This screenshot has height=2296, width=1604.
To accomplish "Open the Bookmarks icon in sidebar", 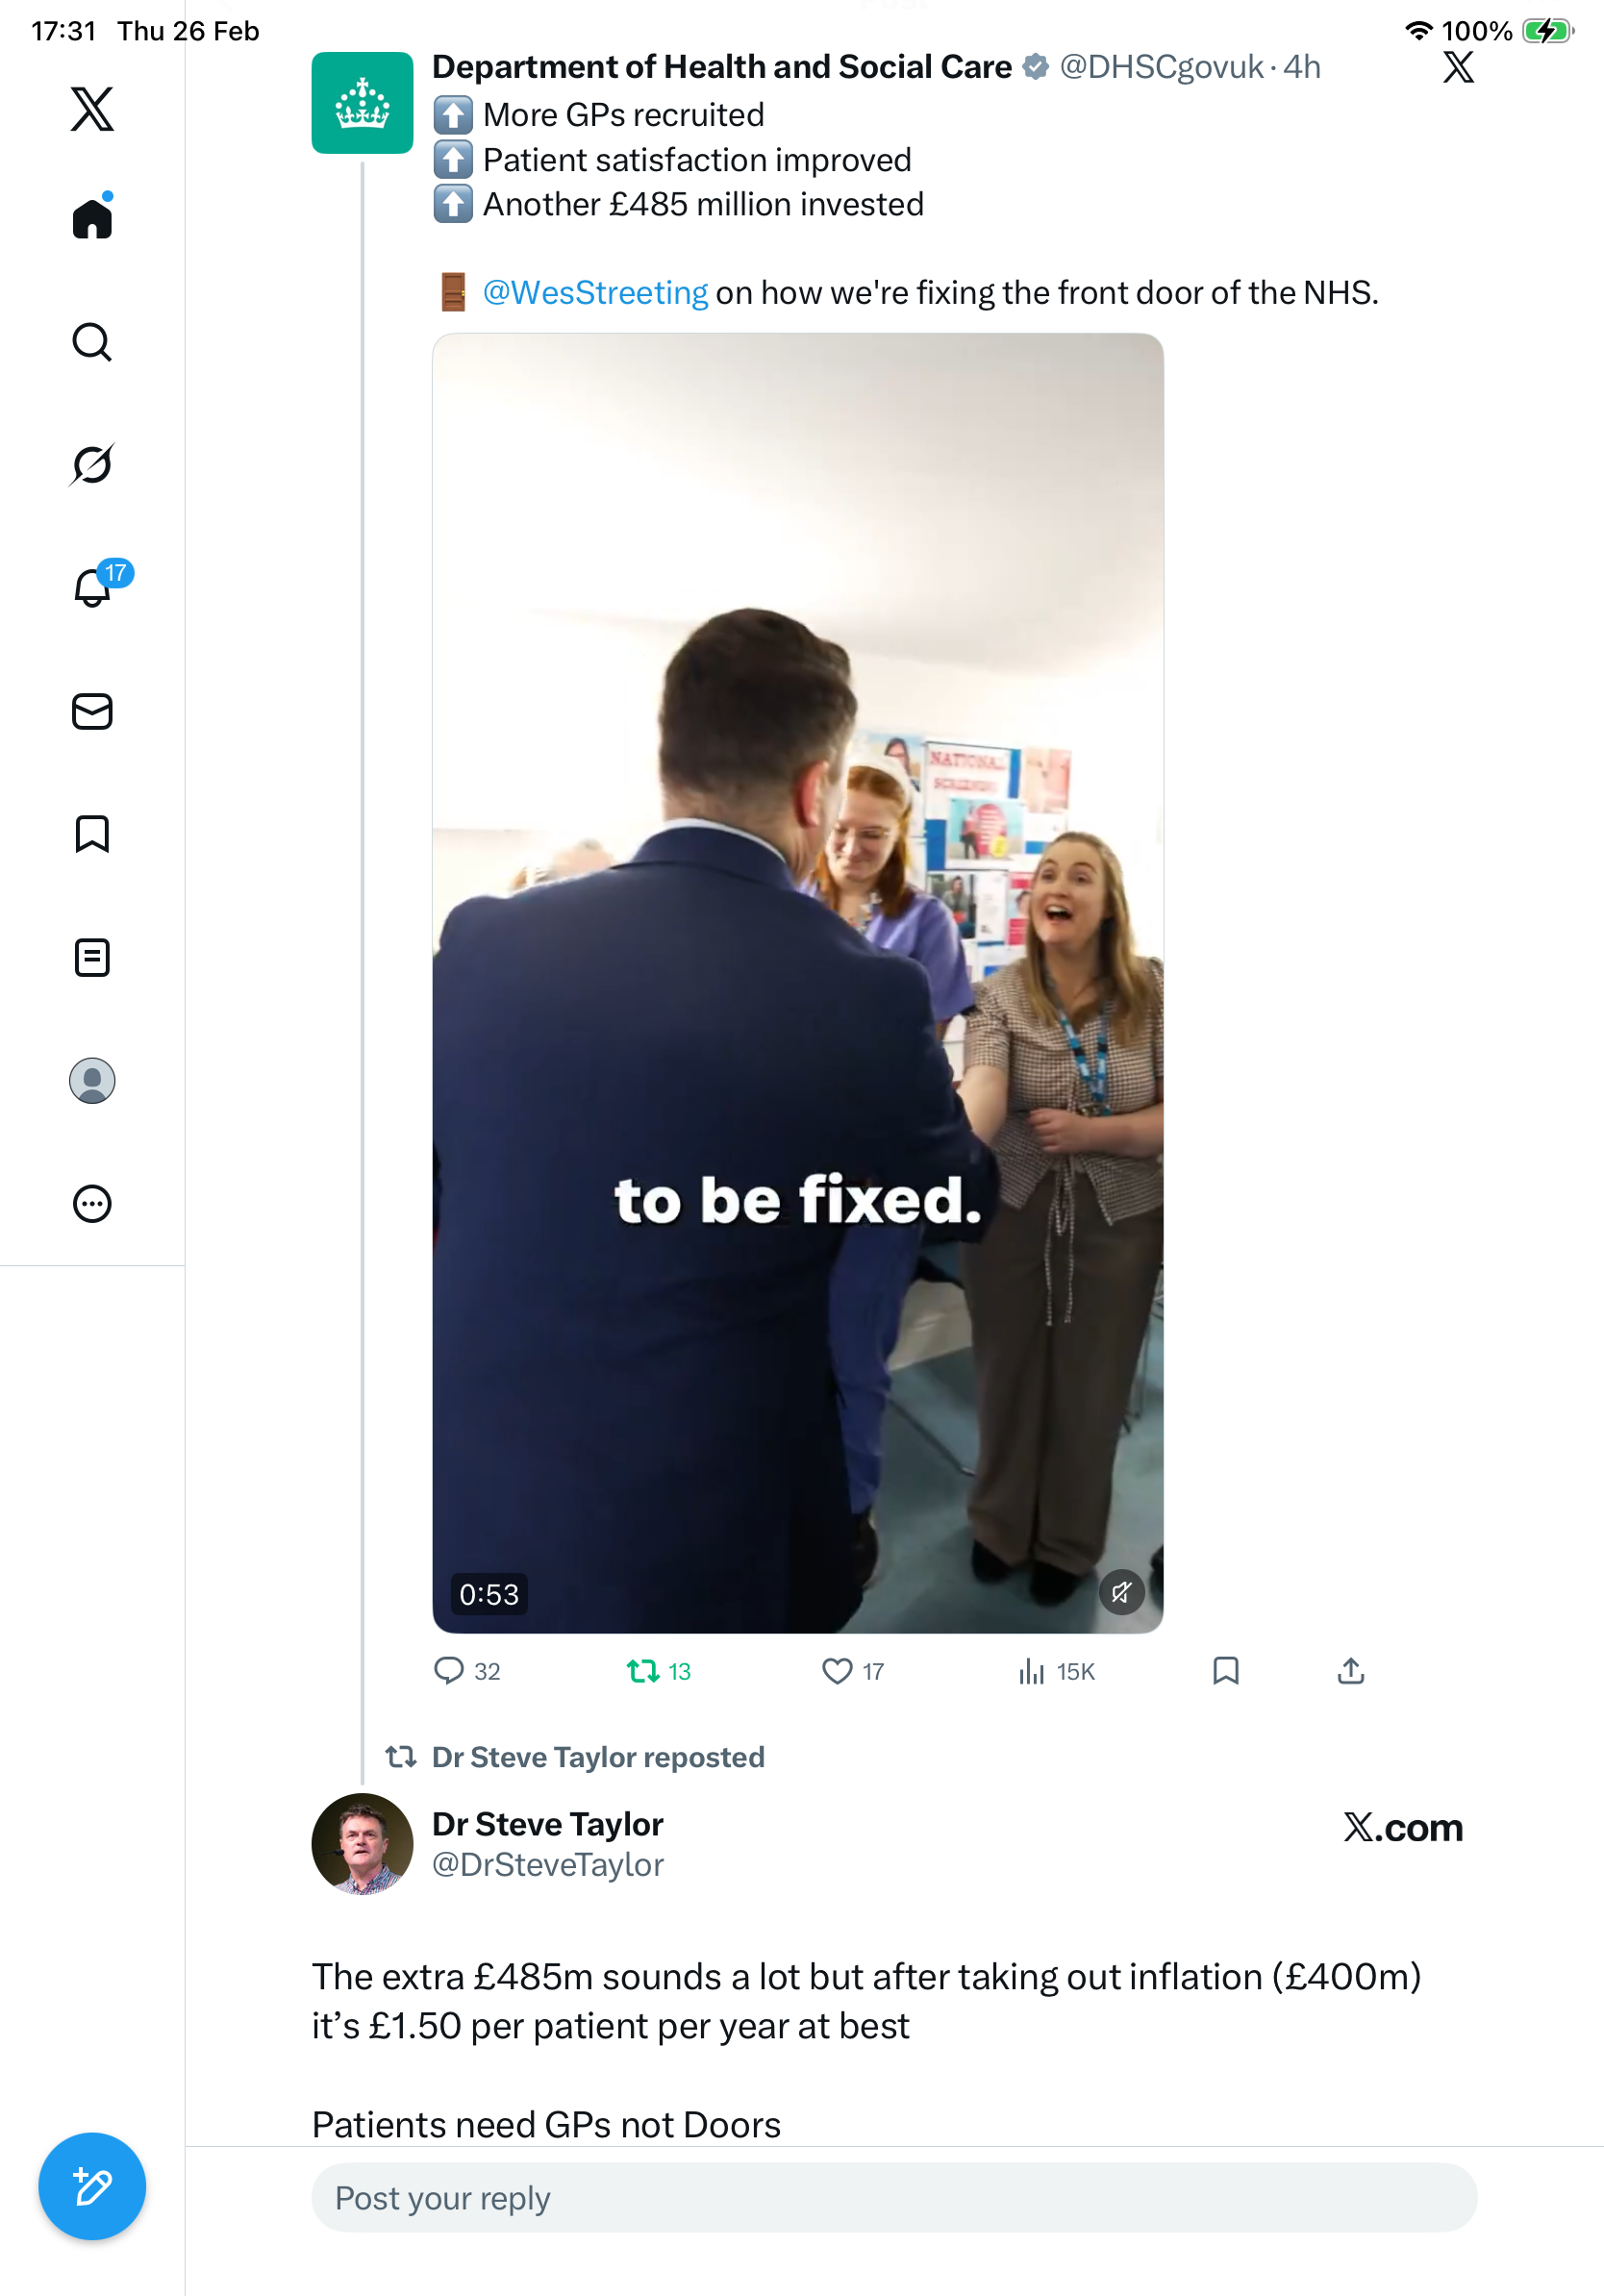I will [92, 834].
